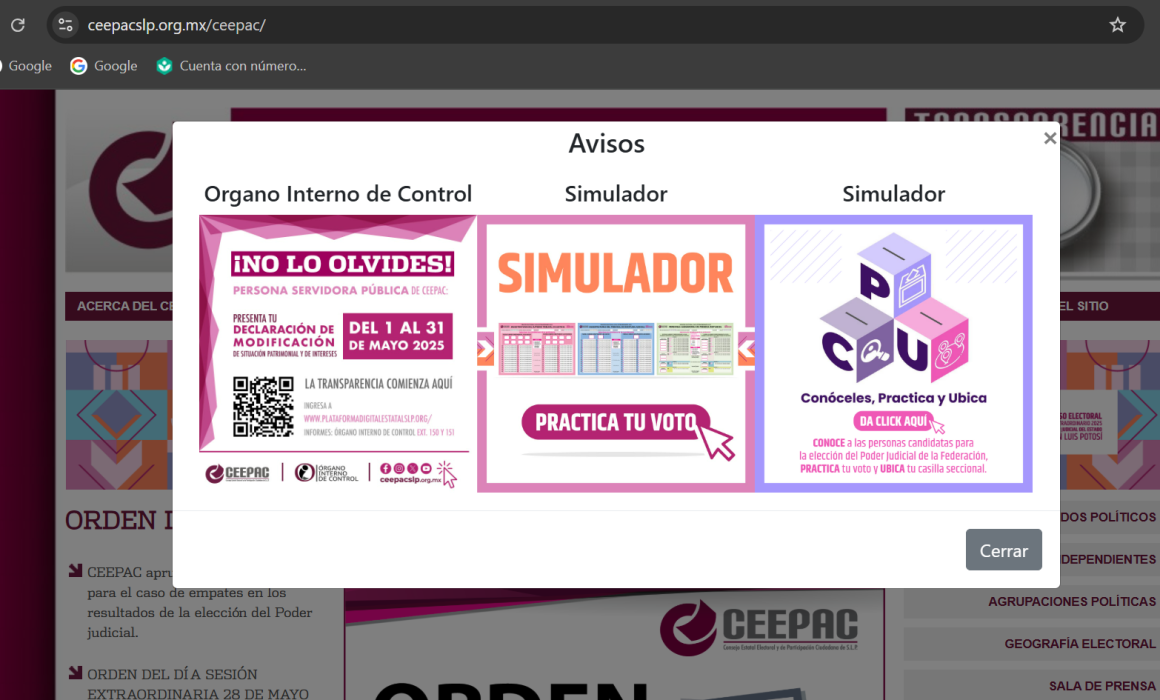Close the Avisos dialog with the X
Image resolution: width=1160 pixels, height=700 pixels.
click(x=1050, y=138)
